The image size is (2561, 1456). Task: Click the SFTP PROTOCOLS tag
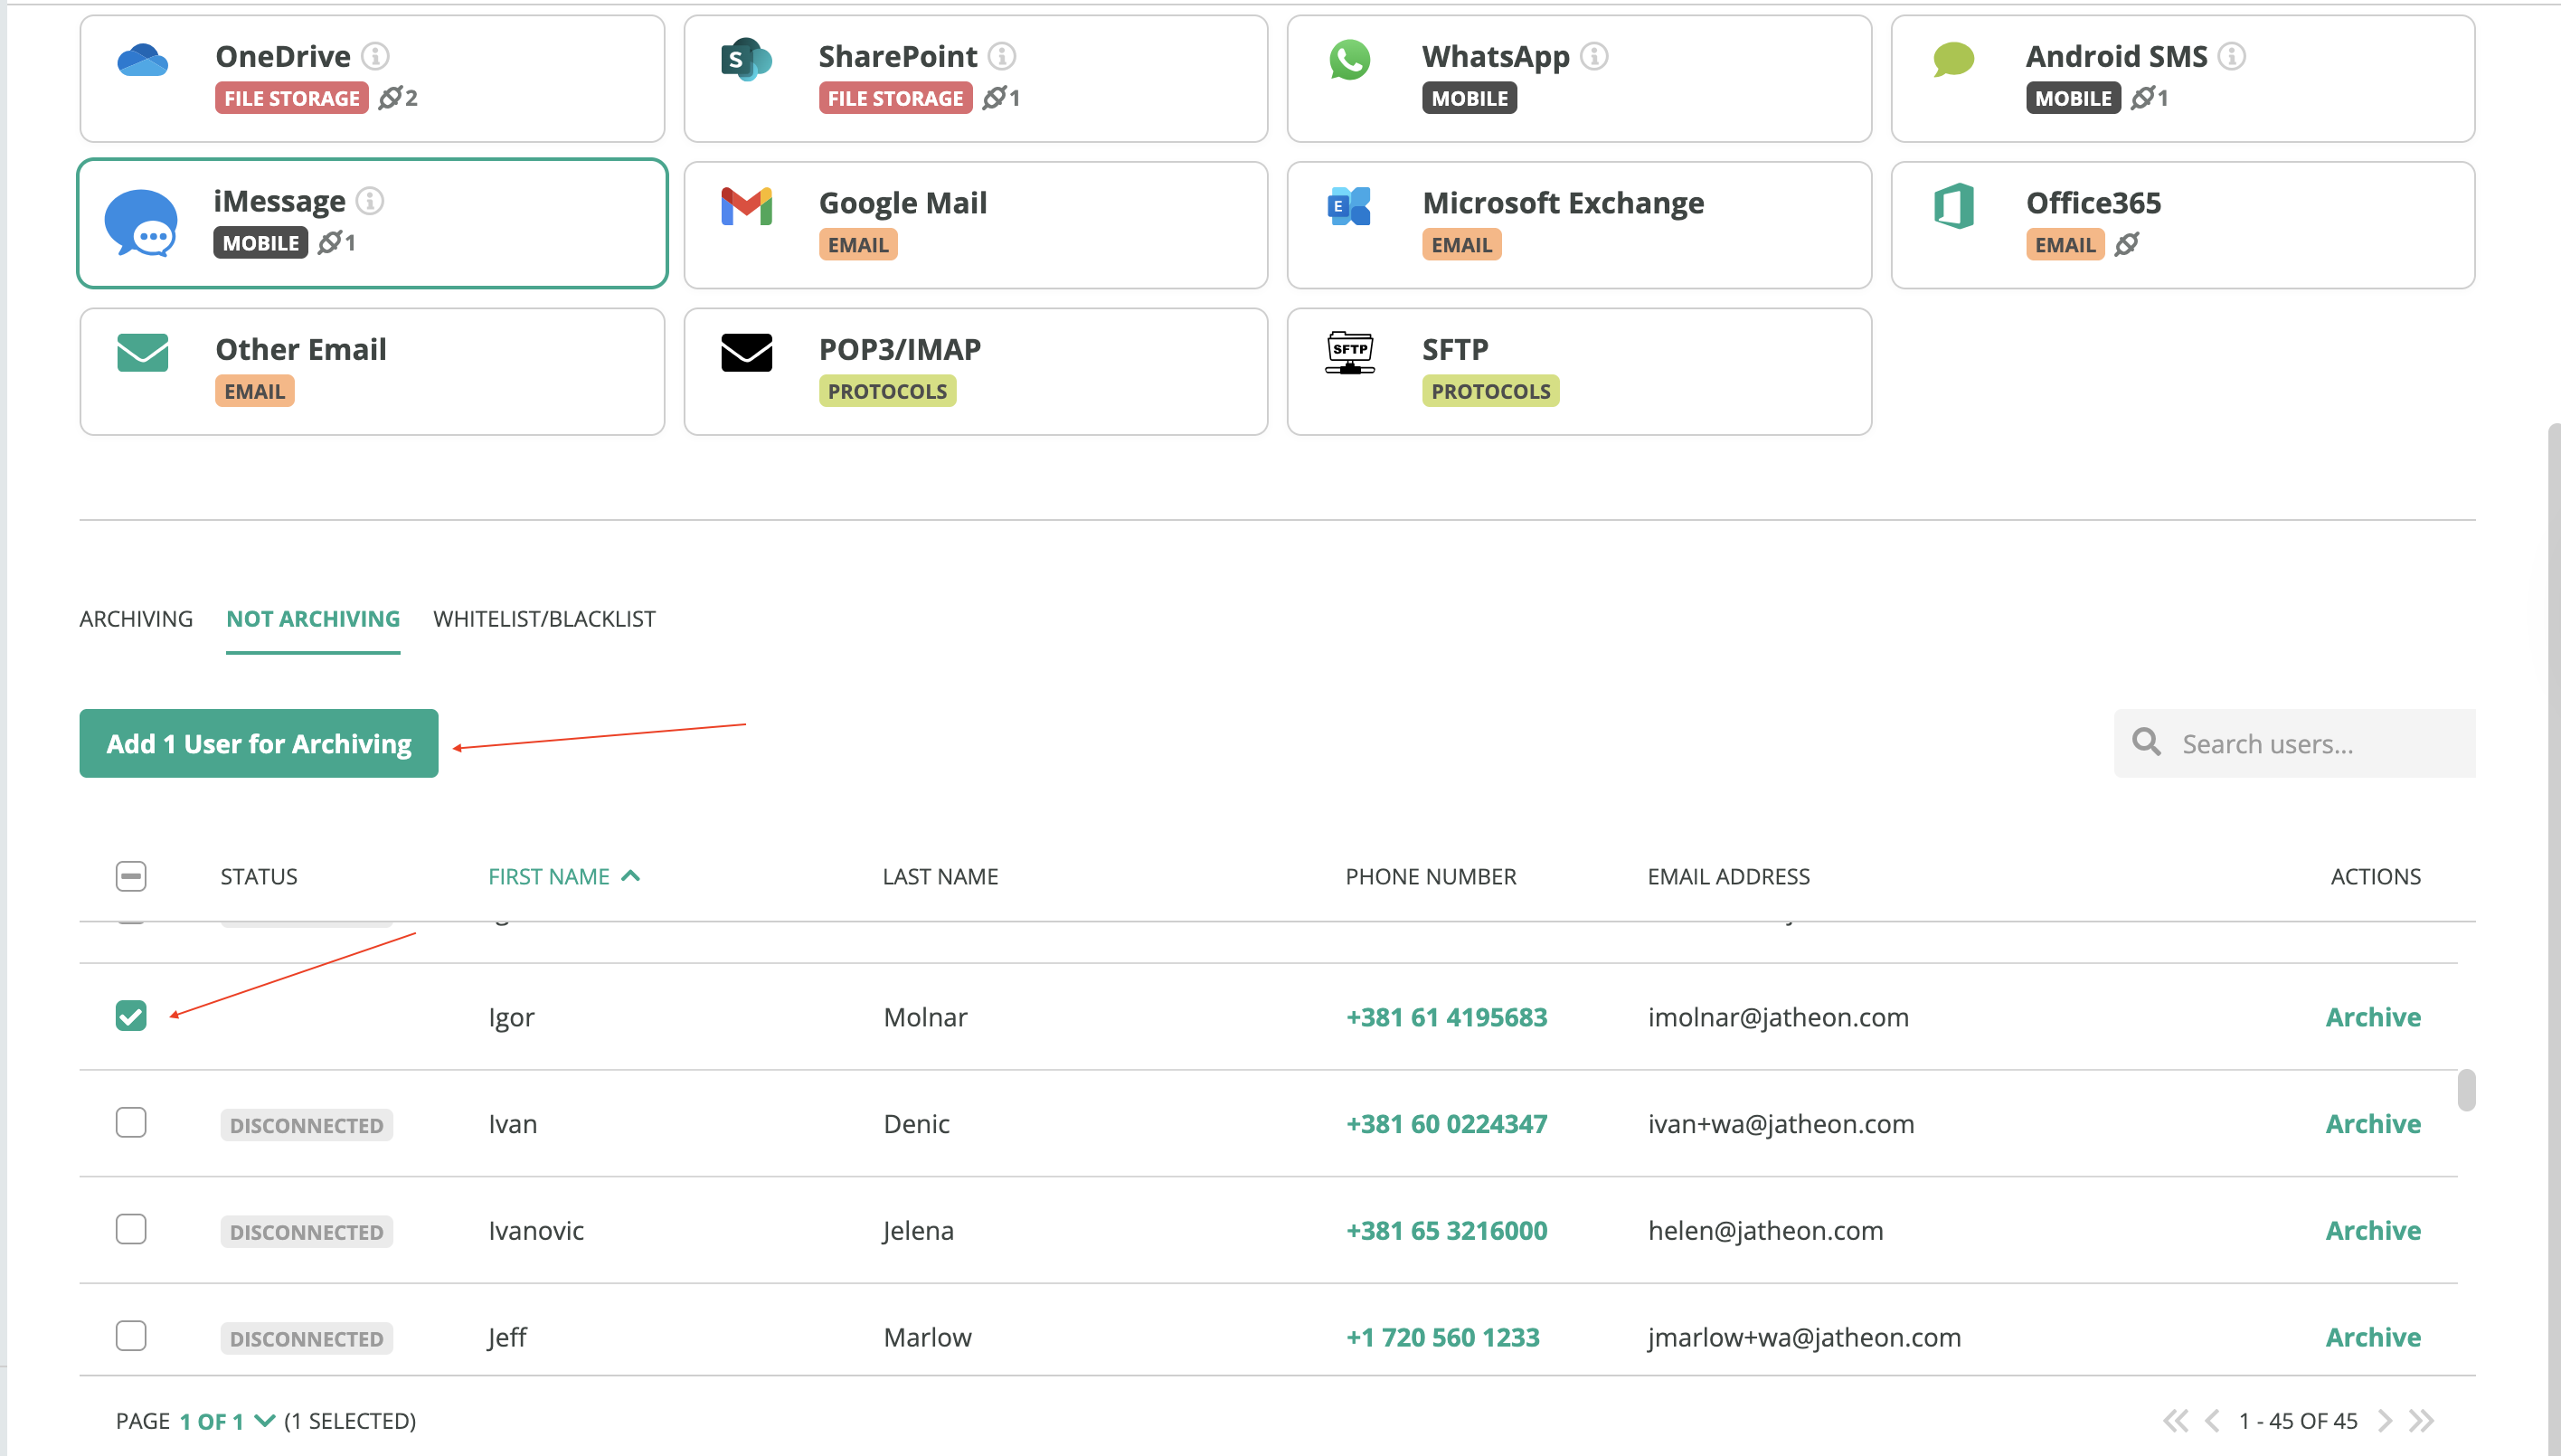1490,391
